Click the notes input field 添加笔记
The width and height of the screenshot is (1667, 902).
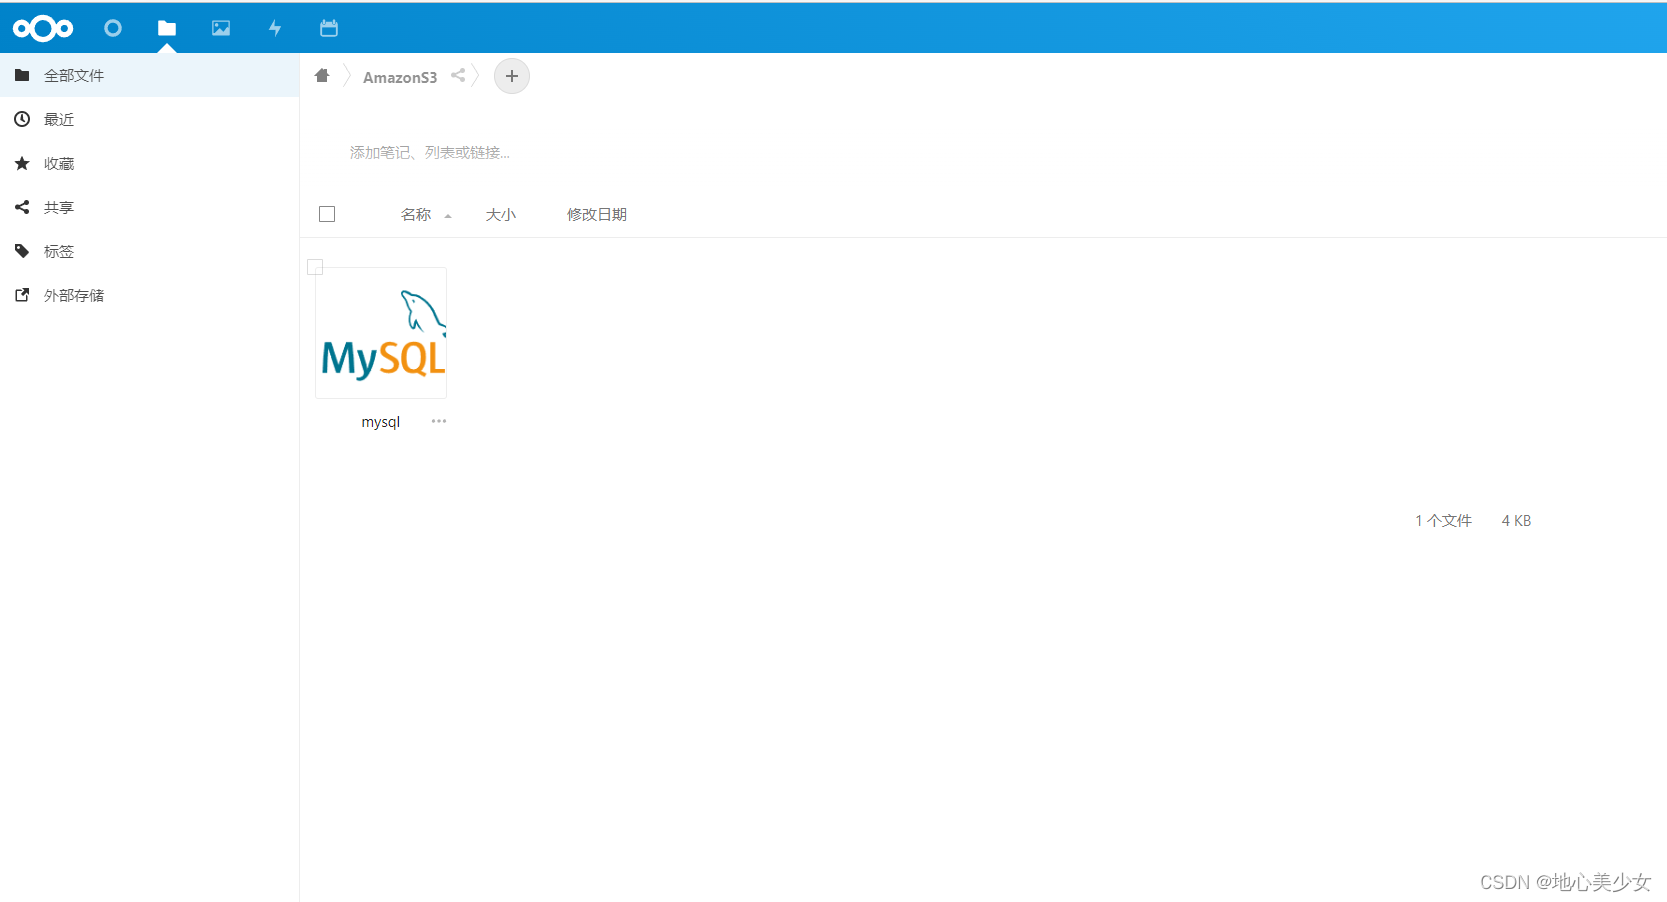pos(430,153)
